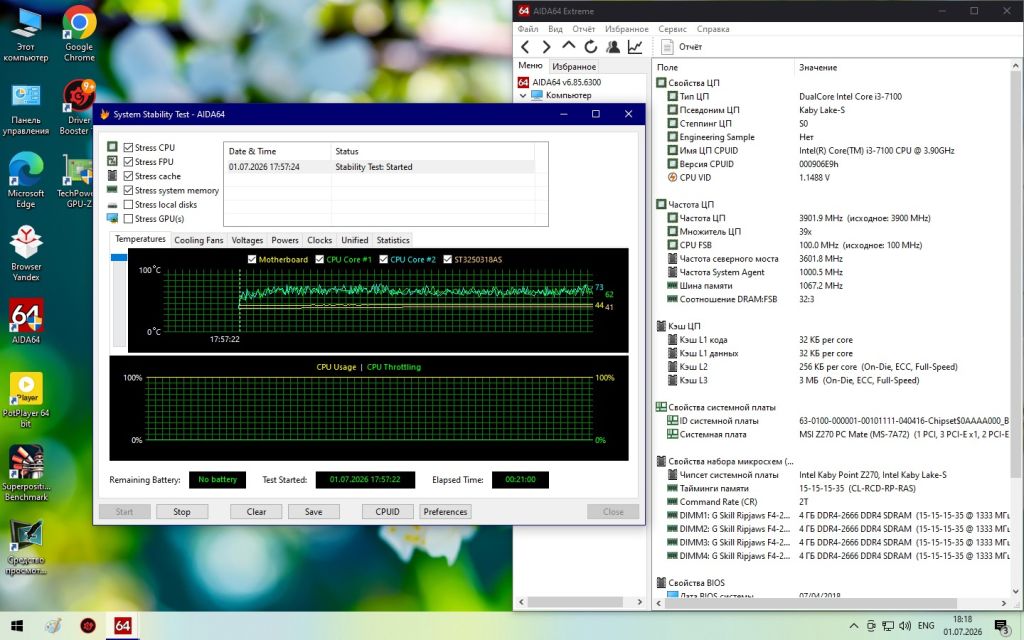This screenshot has width=1024, height=640.
Task: Refresh the AIDA64 report page
Action: click(590, 46)
